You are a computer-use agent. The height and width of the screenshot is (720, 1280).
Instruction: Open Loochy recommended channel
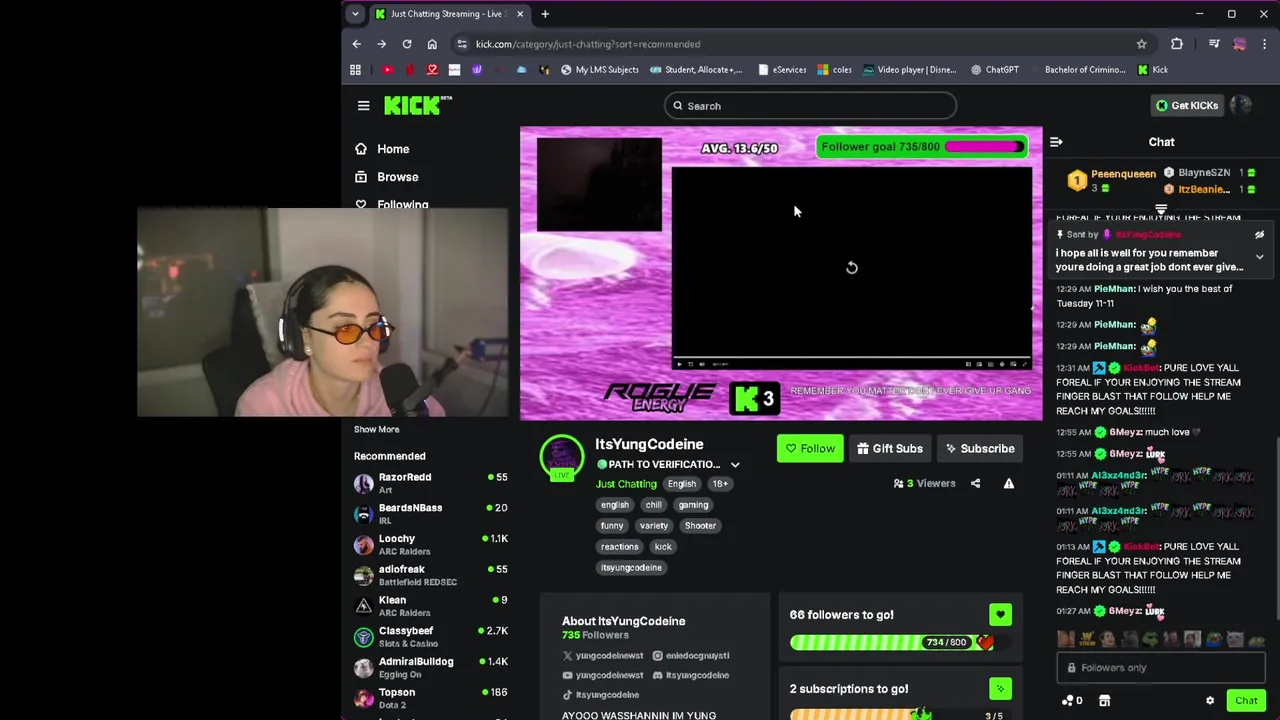point(430,545)
